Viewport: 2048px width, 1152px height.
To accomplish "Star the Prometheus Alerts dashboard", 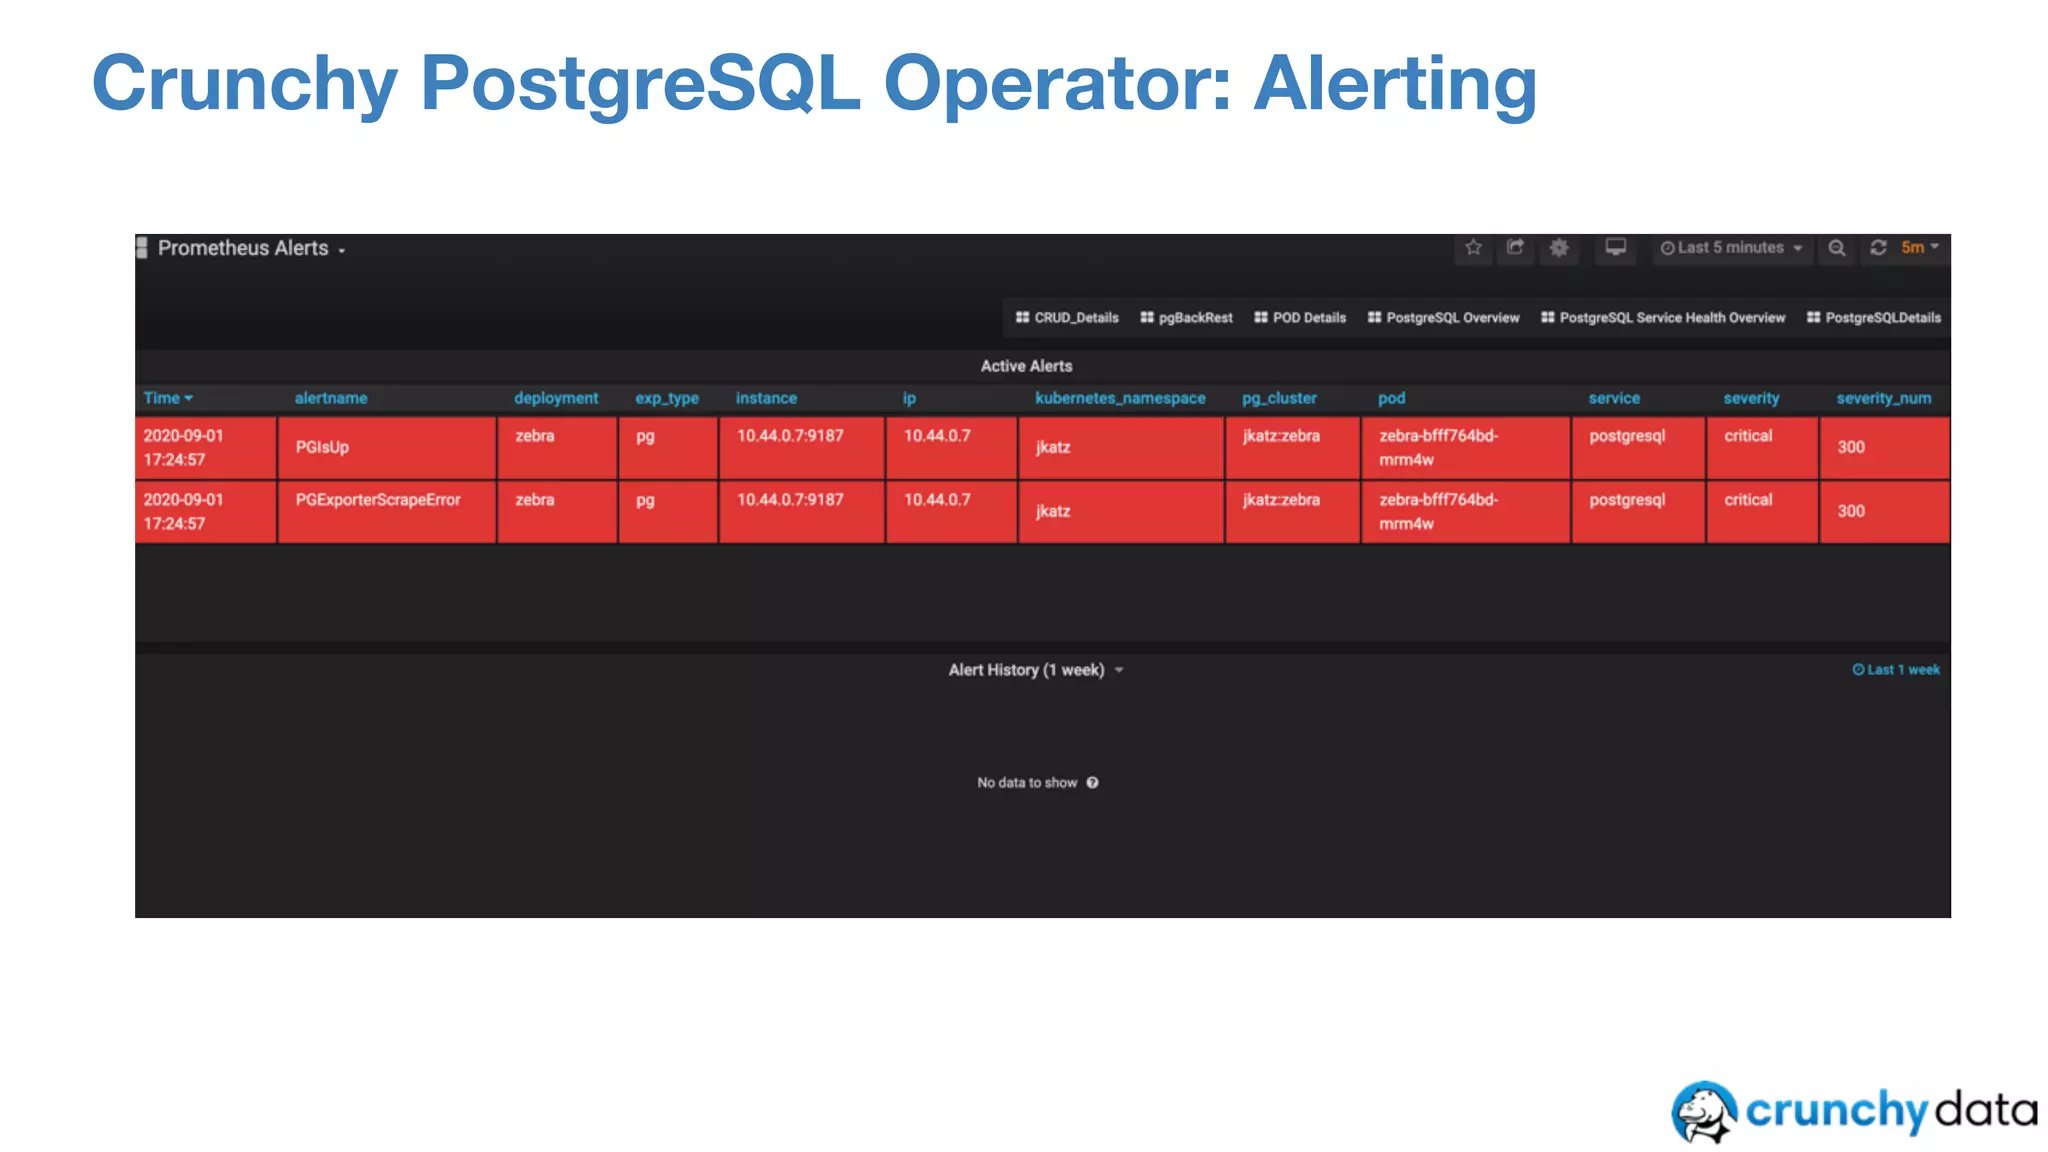I will [x=1473, y=248].
